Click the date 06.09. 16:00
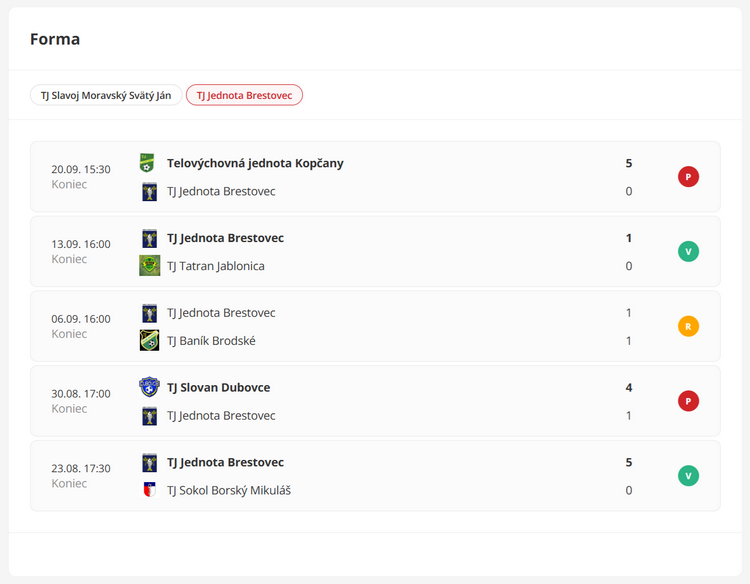 (81, 319)
